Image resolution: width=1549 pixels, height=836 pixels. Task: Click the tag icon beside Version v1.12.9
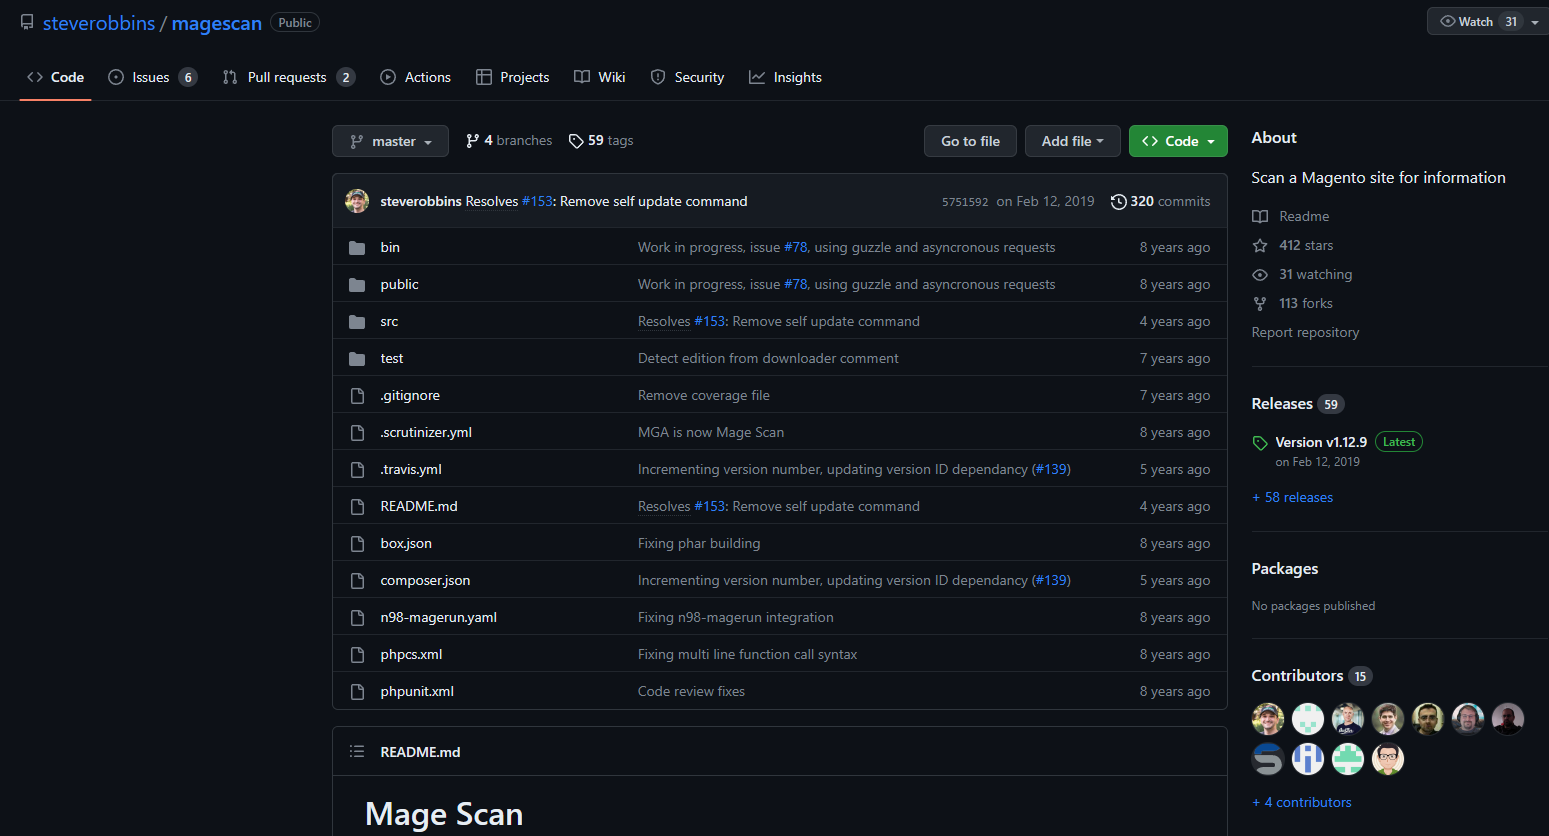tap(1260, 443)
